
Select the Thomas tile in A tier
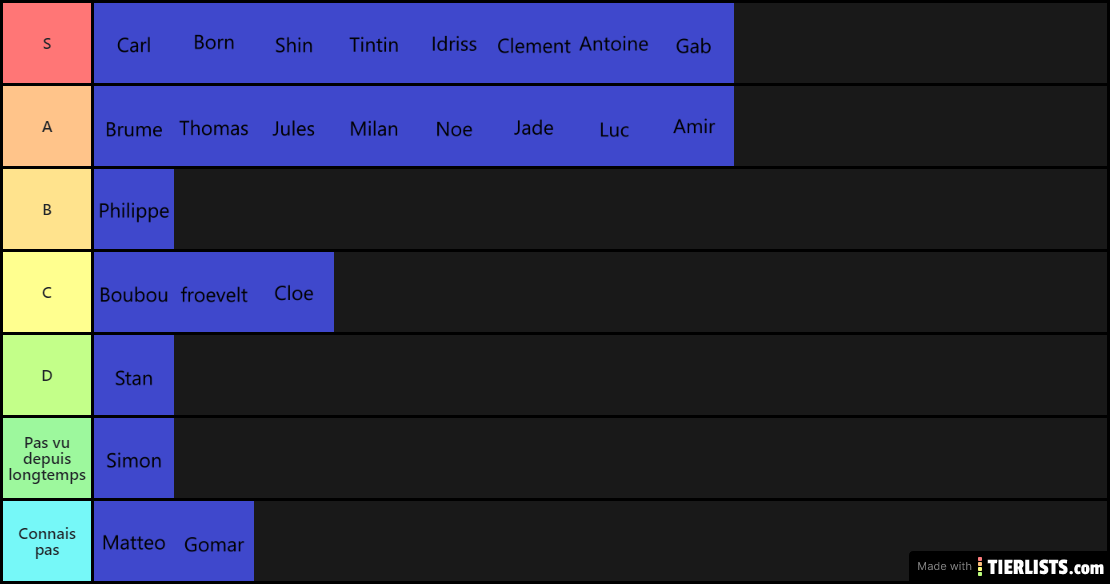coord(214,126)
